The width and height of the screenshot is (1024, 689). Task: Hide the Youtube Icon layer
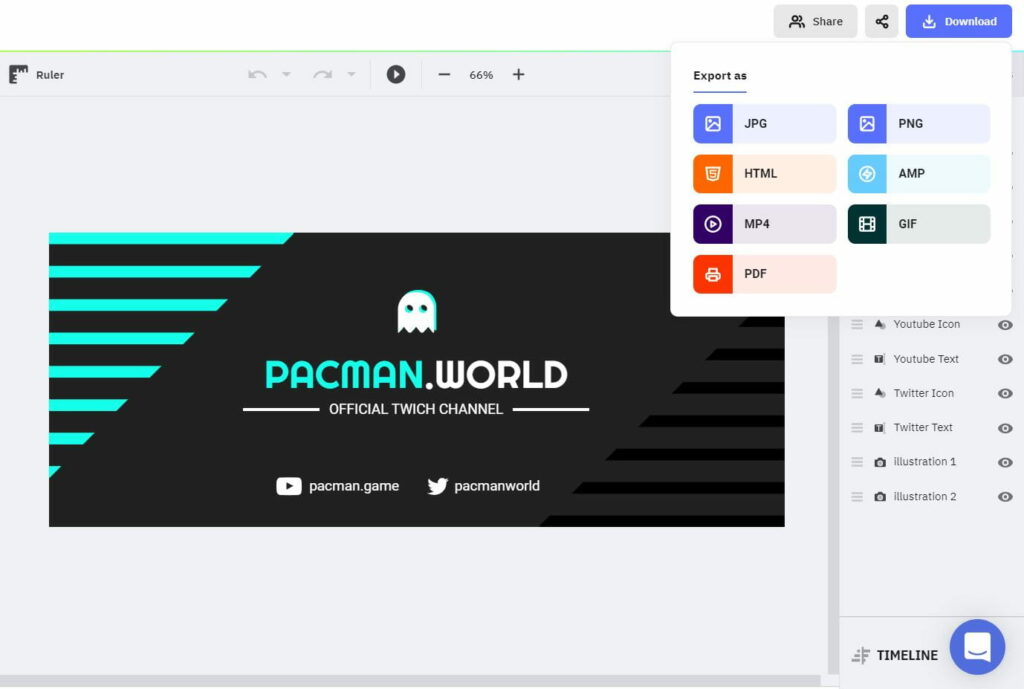pos(1005,324)
